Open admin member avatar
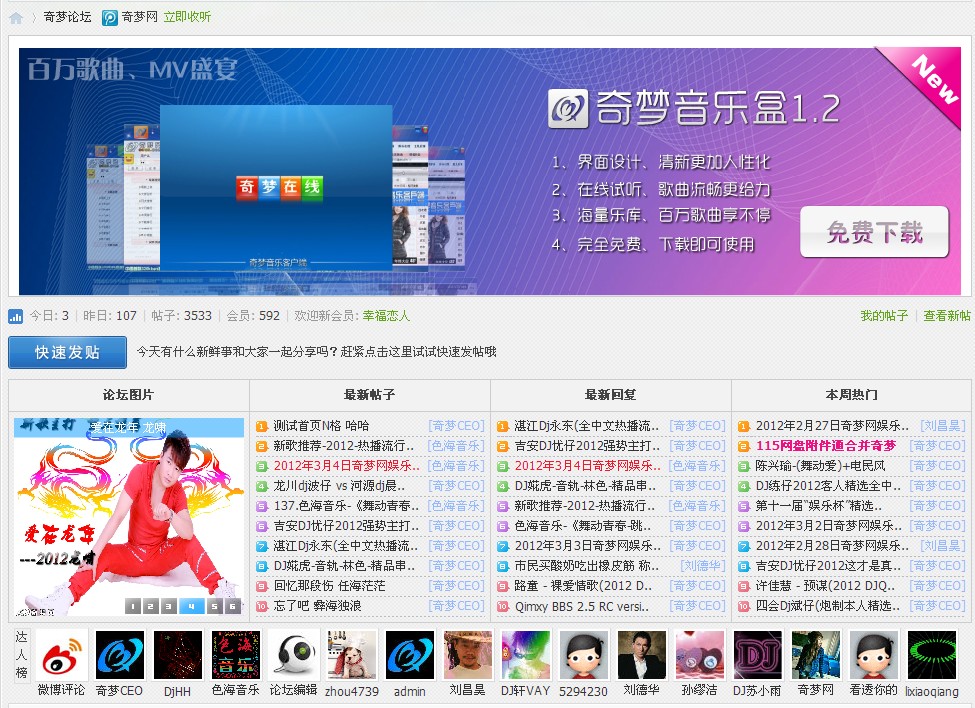 click(x=410, y=655)
